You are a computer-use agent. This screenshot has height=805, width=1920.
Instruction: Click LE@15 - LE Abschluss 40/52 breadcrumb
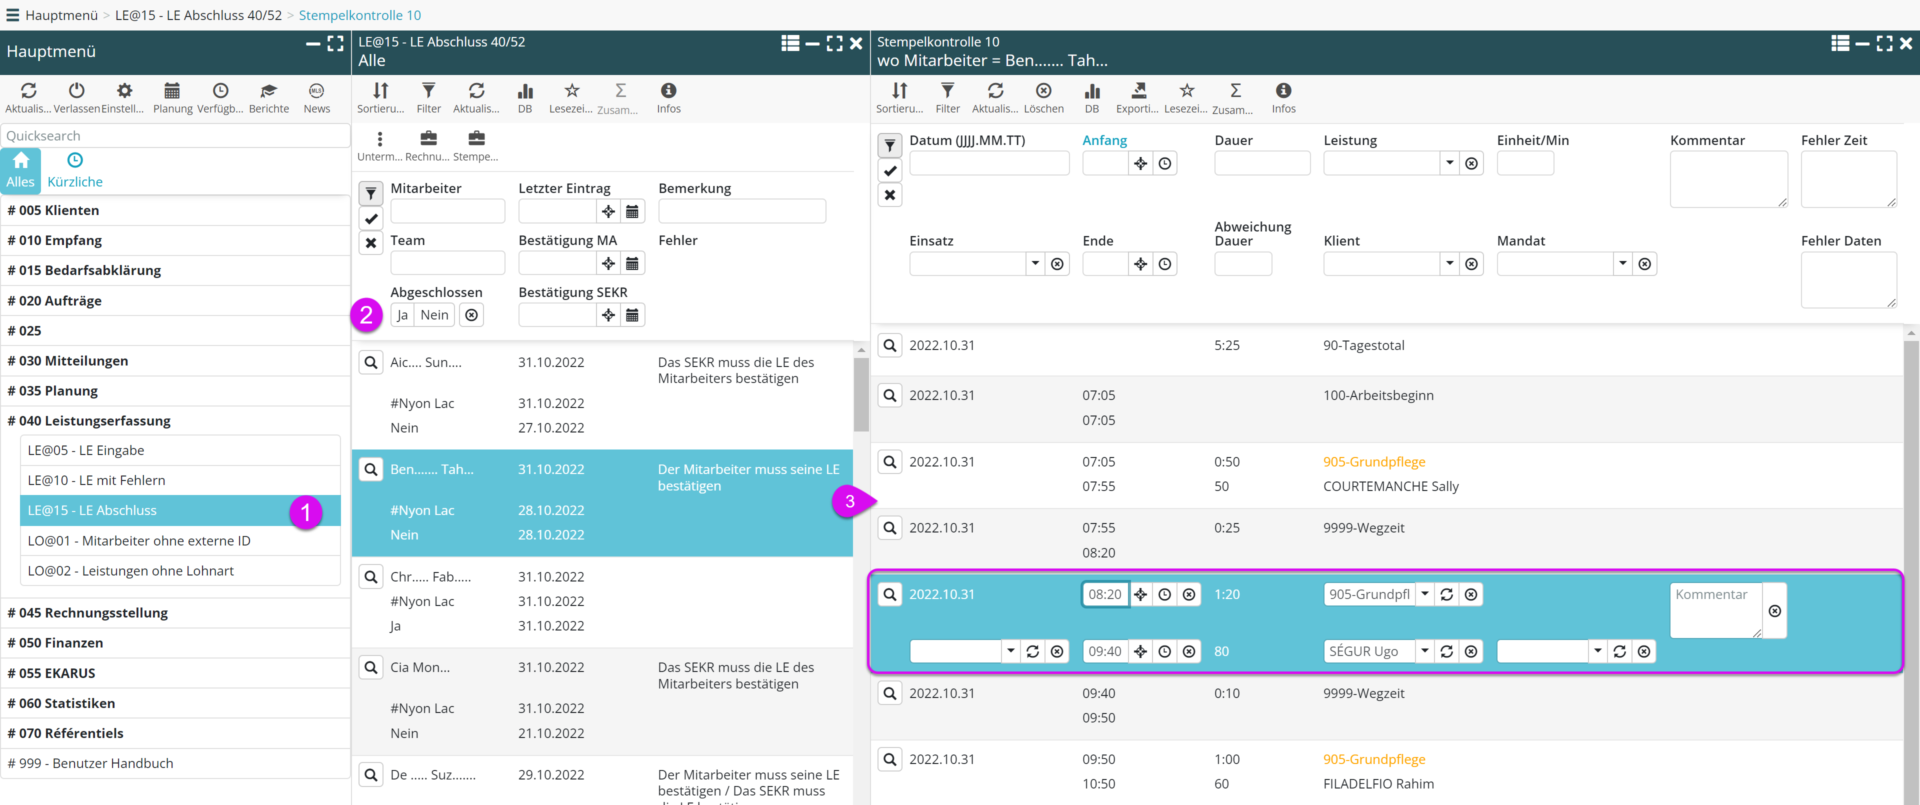point(198,15)
